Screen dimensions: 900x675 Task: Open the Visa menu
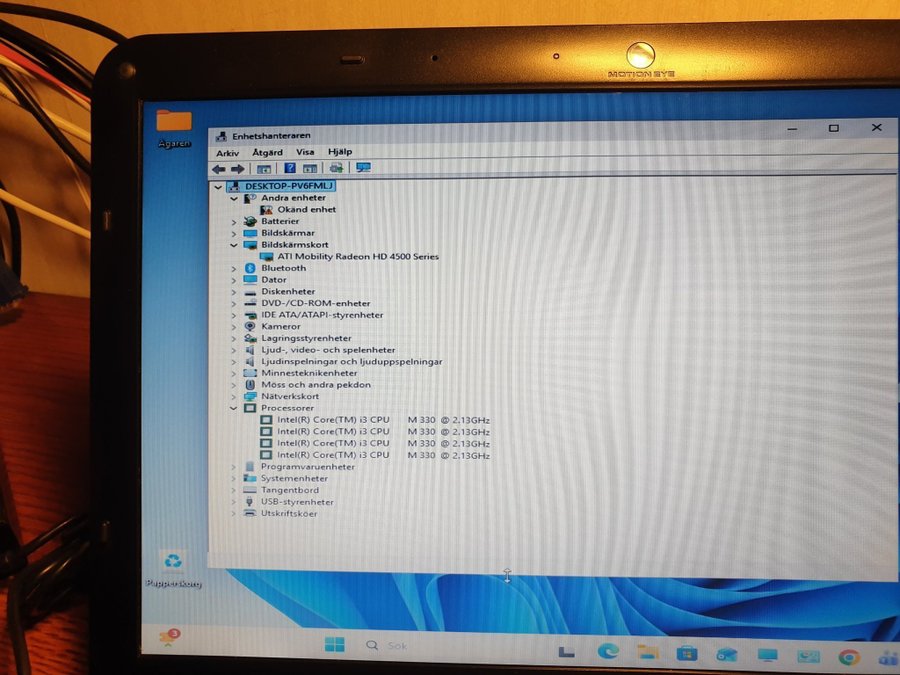[305, 152]
